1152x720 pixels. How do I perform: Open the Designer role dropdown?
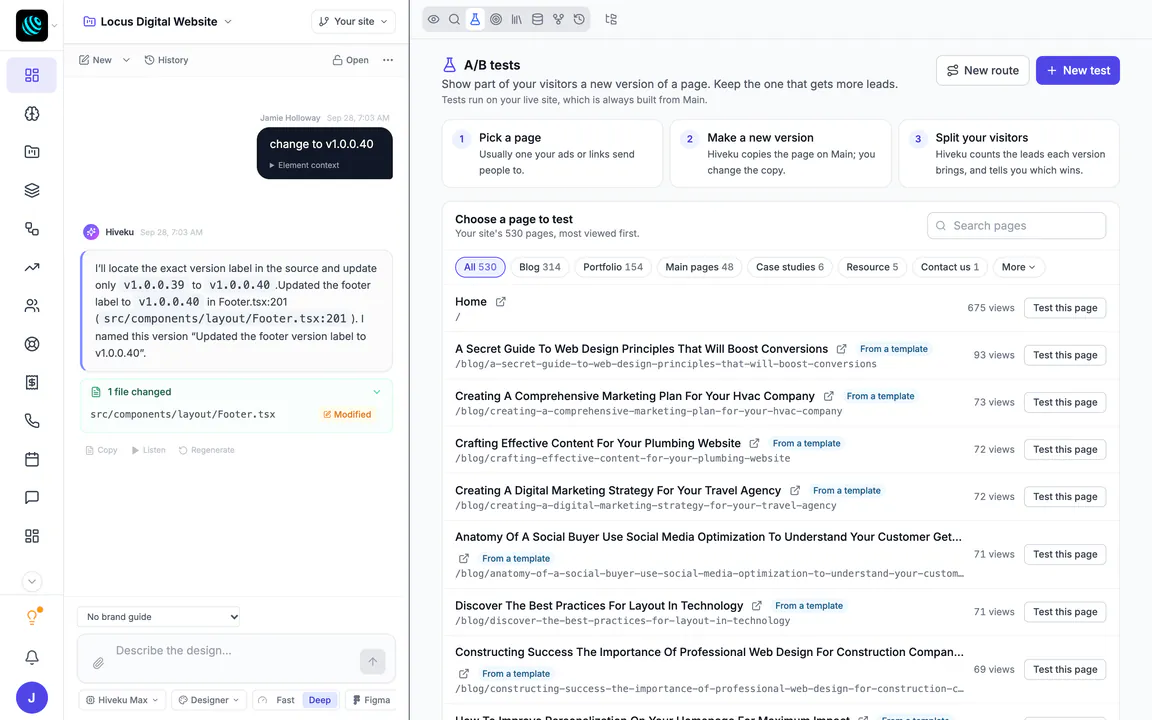tap(209, 700)
